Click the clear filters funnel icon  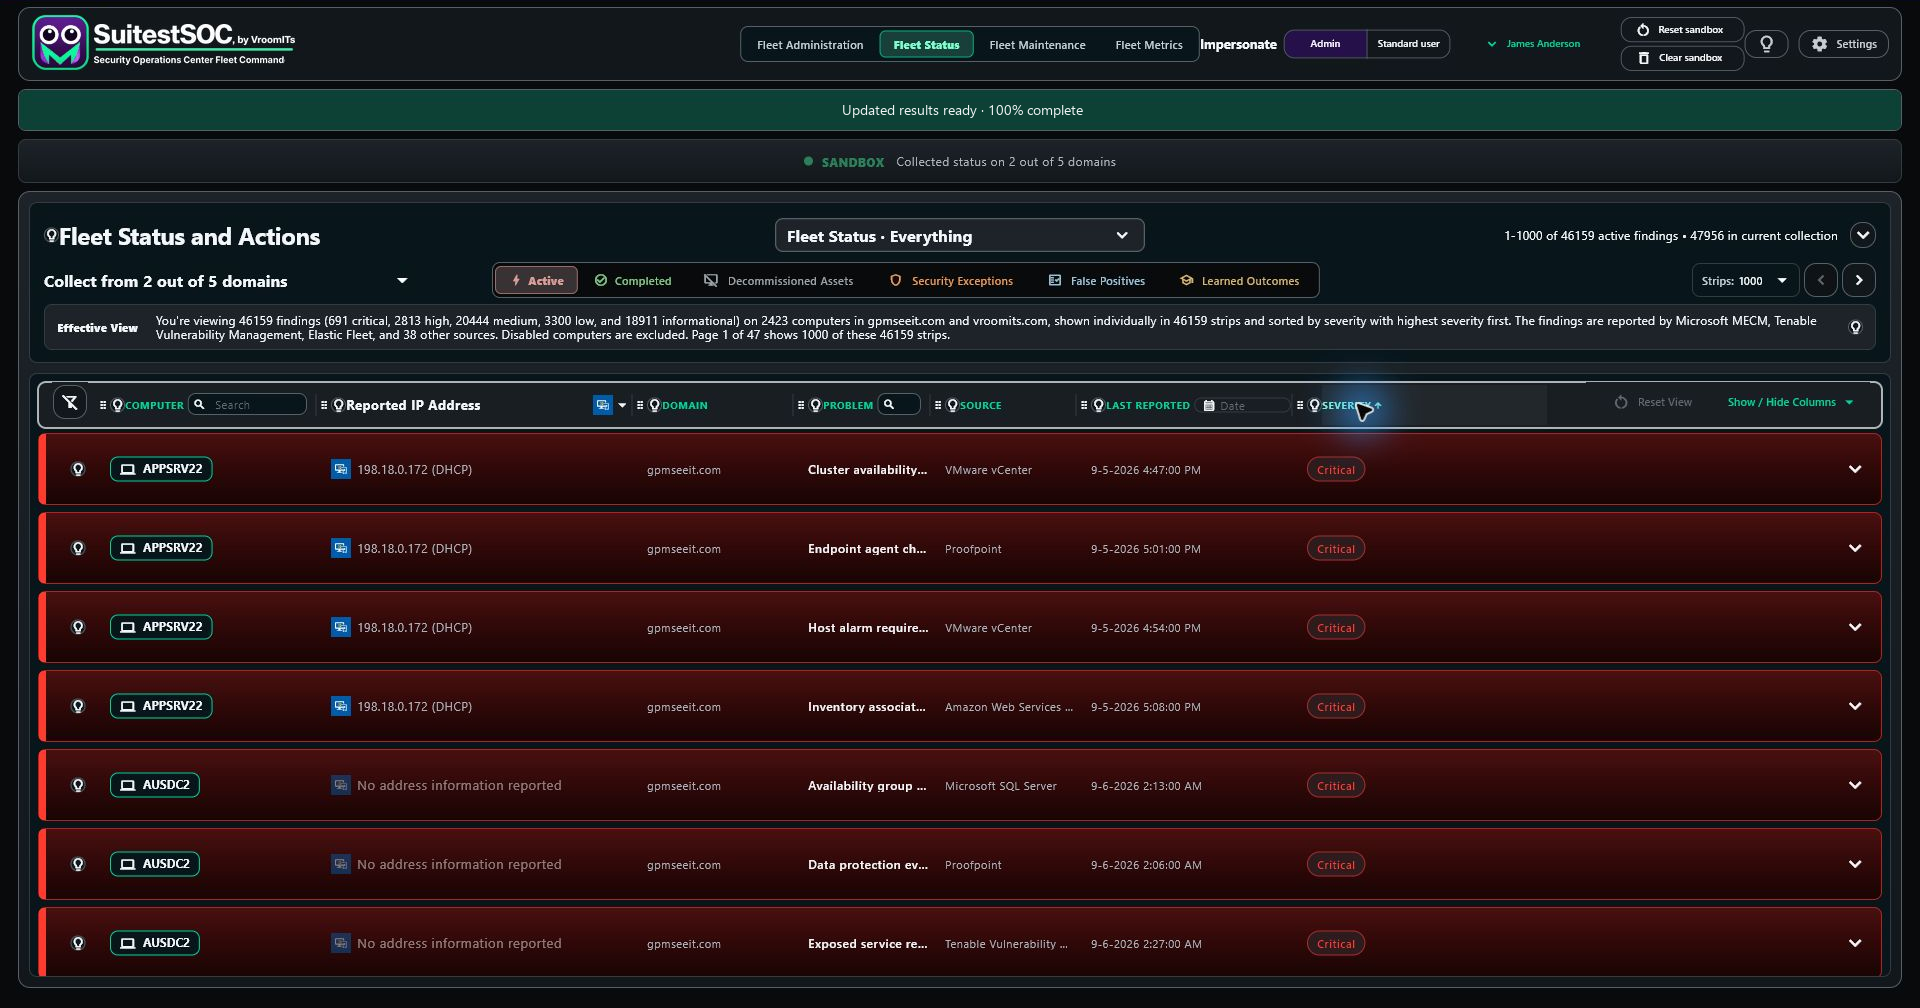click(x=70, y=403)
